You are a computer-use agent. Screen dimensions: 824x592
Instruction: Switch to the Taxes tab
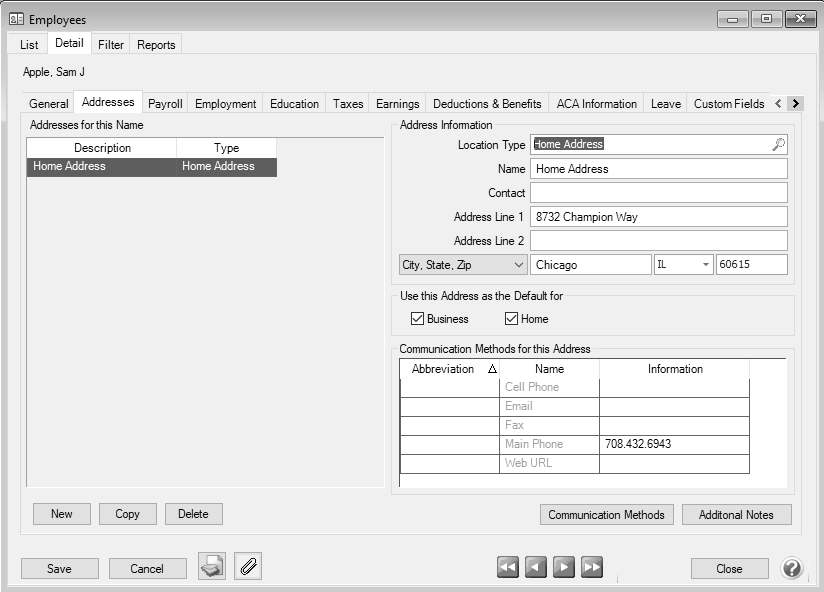pyautogui.click(x=348, y=103)
